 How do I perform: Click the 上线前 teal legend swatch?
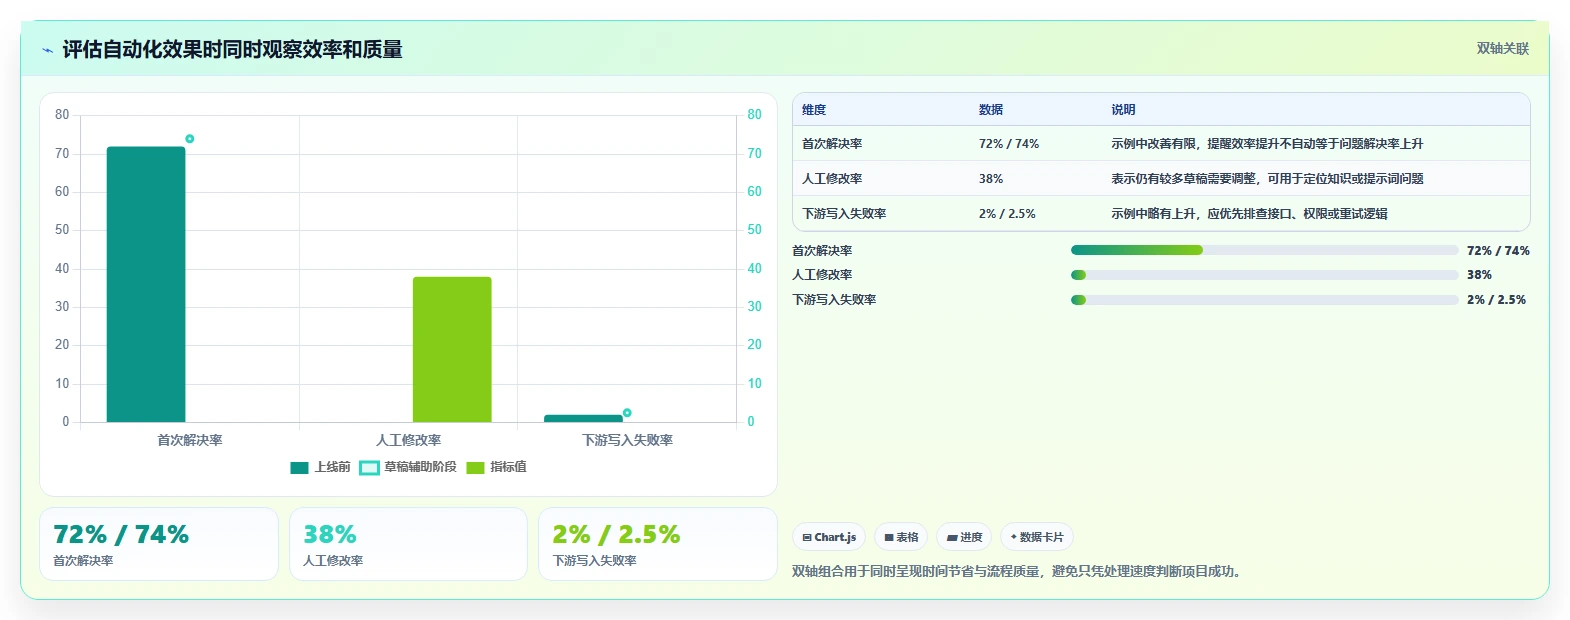click(x=299, y=468)
